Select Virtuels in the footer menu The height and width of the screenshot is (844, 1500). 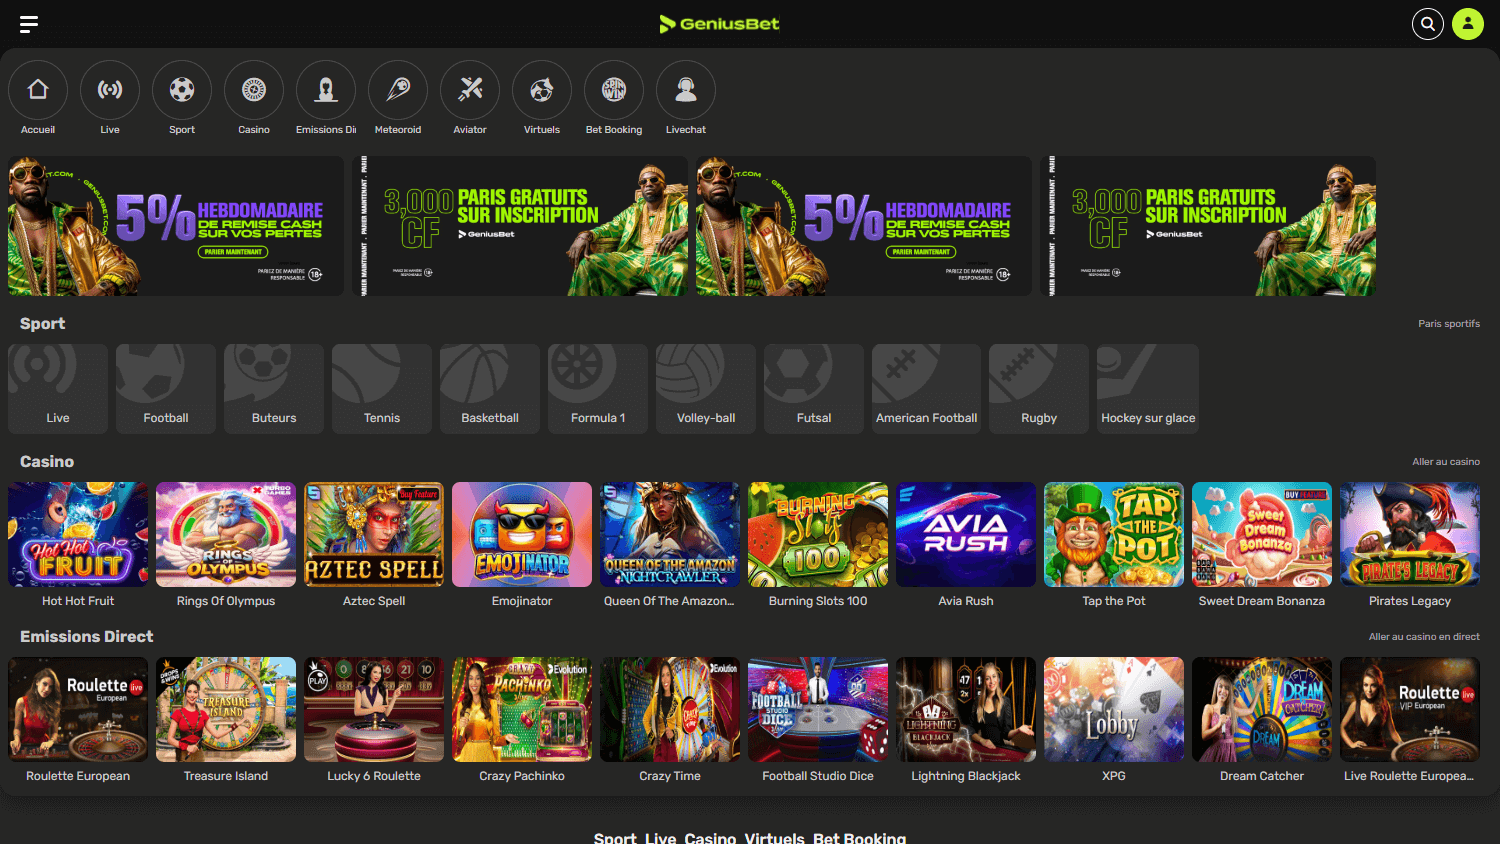774,838
